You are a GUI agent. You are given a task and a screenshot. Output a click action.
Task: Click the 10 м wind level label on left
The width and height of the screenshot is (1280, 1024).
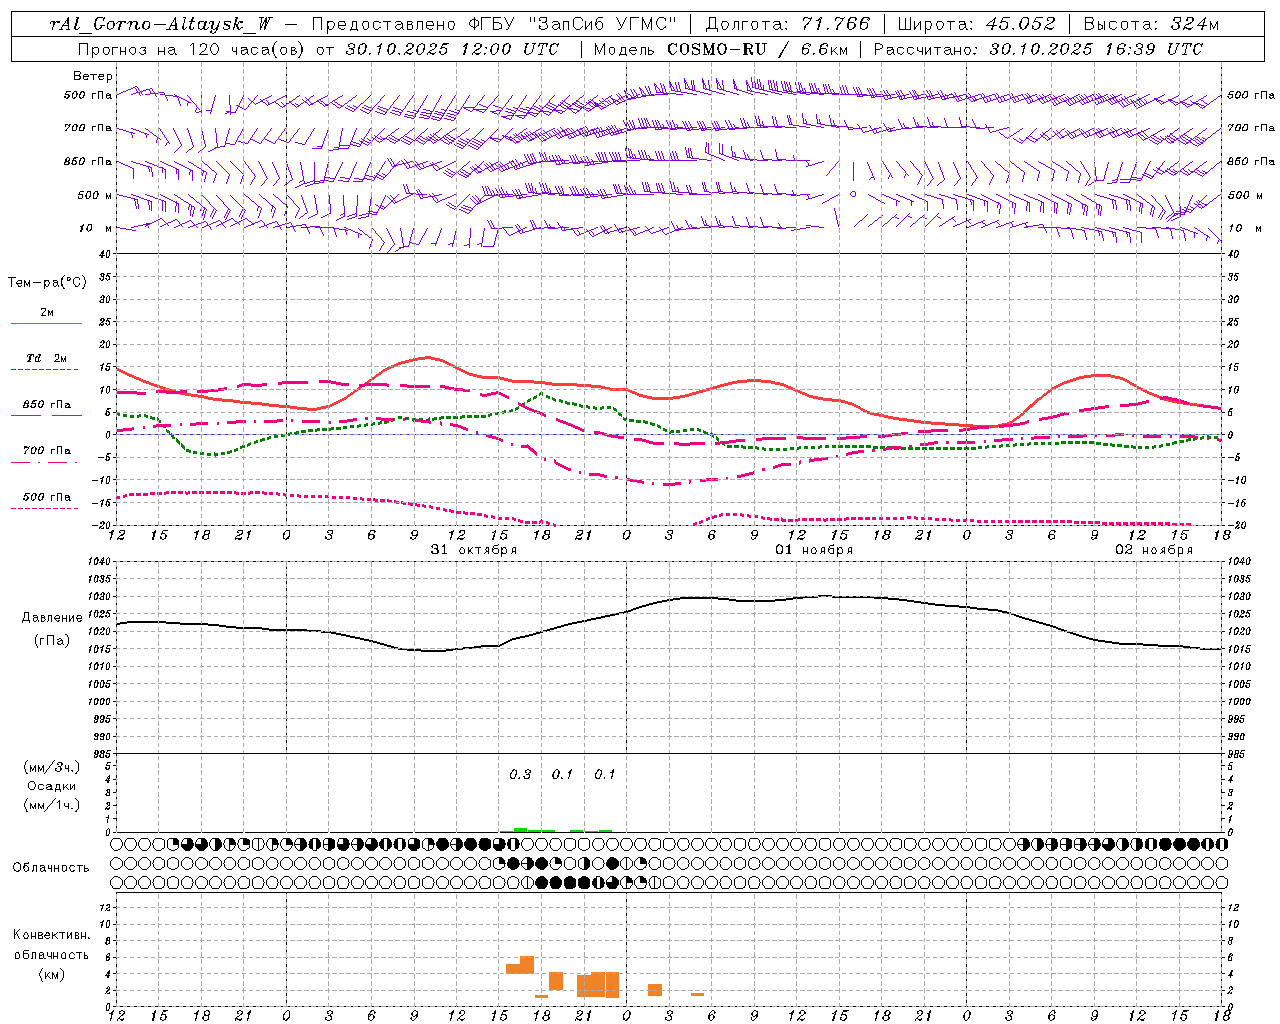97,229
